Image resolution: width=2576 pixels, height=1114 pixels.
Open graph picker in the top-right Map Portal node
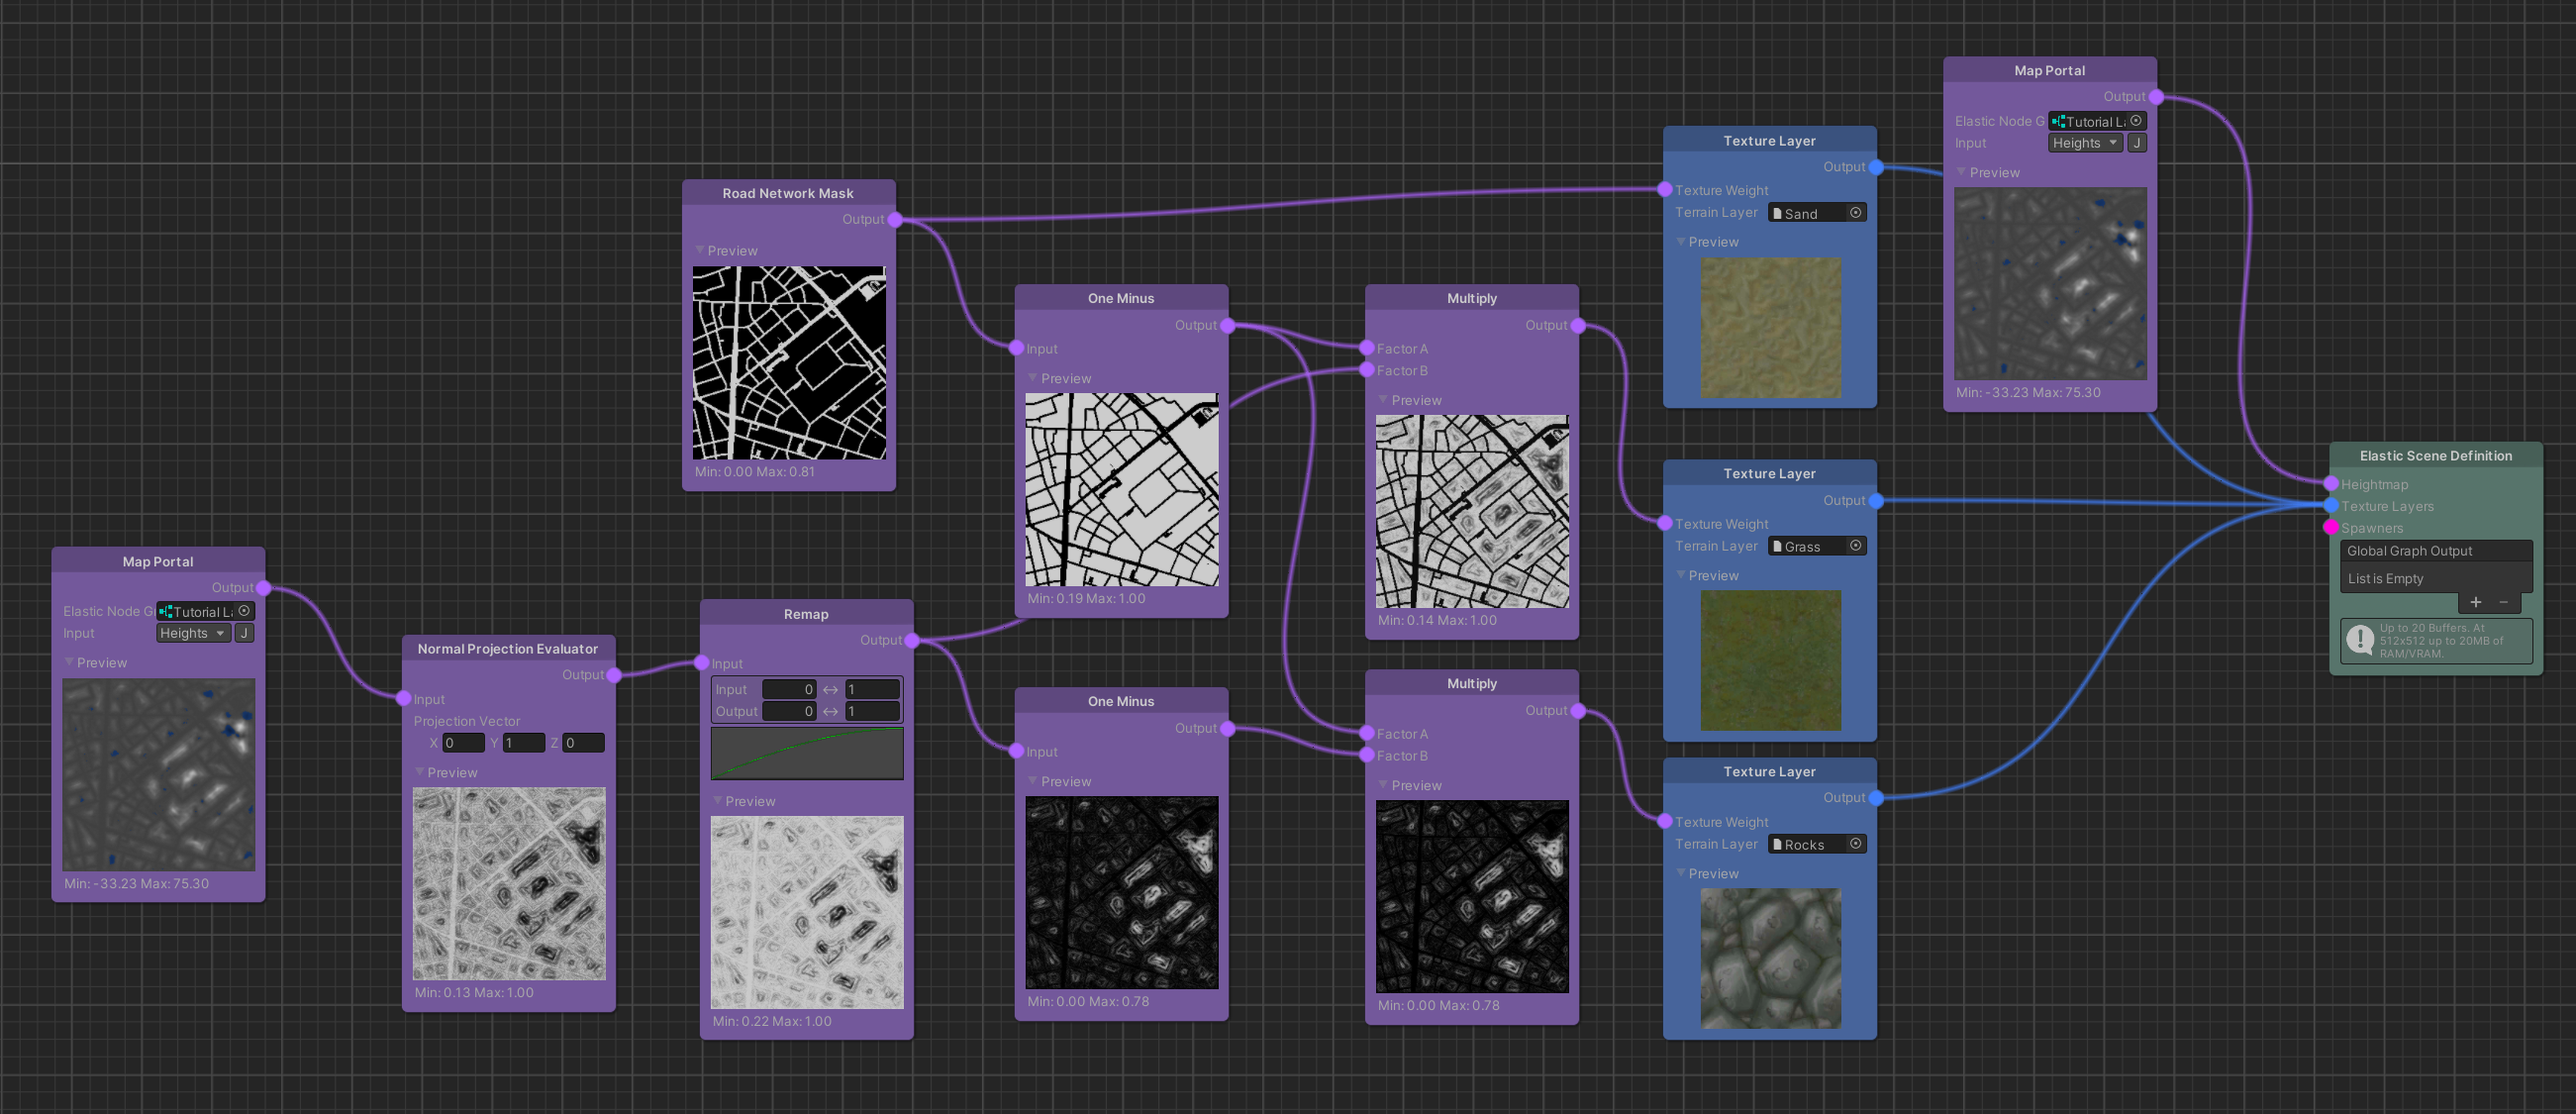point(2136,121)
